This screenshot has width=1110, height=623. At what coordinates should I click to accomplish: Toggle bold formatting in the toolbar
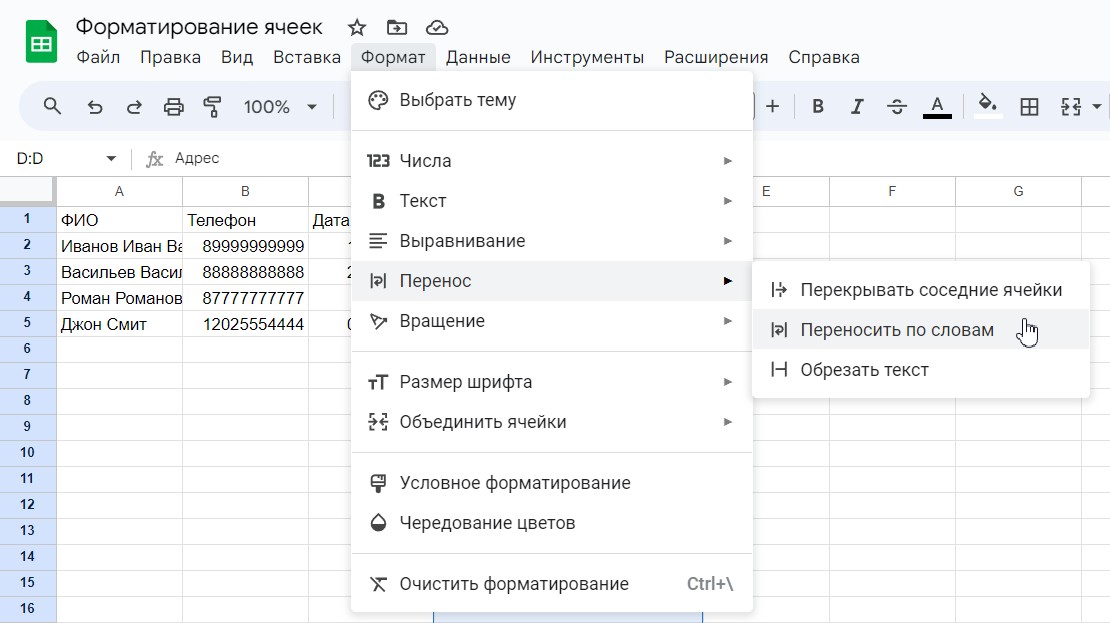pos(818,106)
